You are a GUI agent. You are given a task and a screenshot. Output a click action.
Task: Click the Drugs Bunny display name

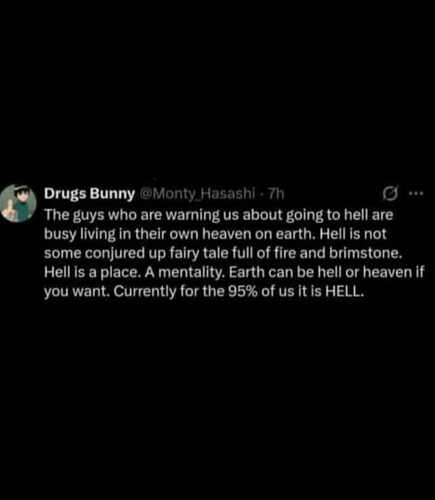coord(89,194)
